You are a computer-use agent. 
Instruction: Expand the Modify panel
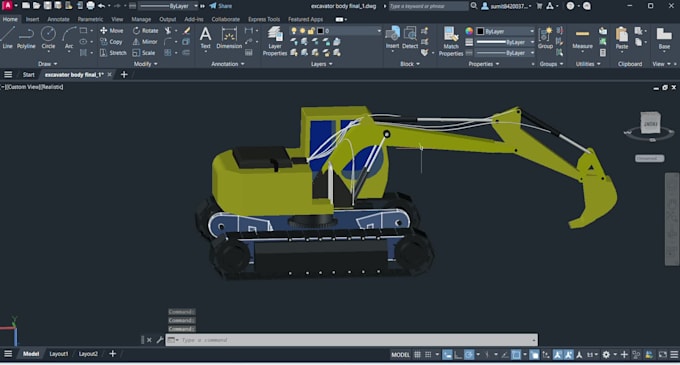145,64
